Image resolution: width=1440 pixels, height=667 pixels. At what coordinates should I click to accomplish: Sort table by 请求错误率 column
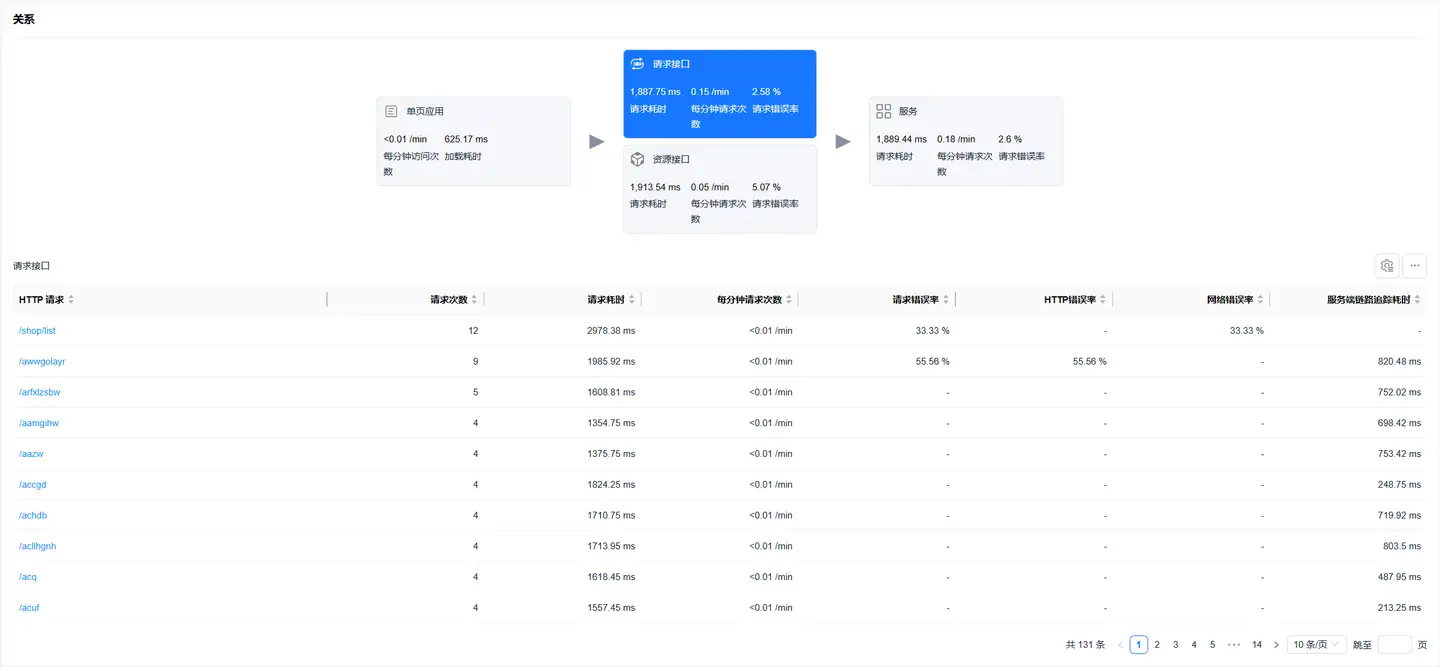point(945,299)
